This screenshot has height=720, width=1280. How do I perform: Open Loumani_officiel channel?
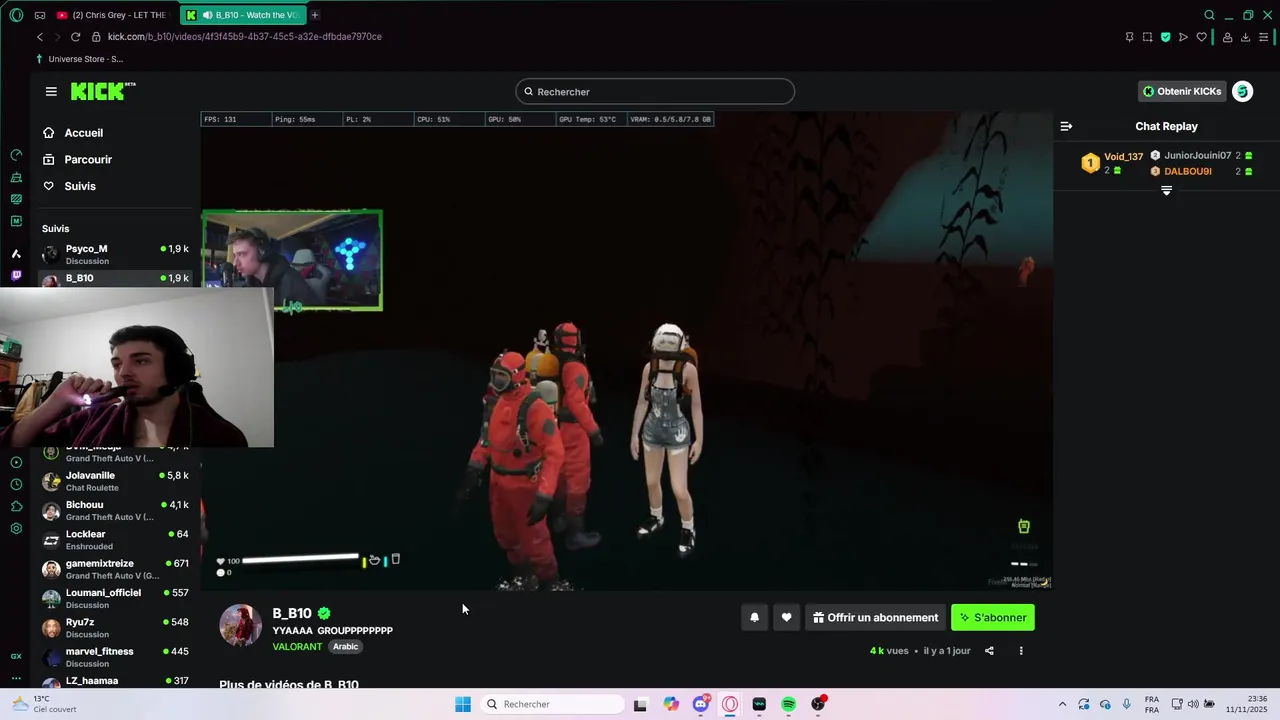pyautogui.click(x=115, y=598)
